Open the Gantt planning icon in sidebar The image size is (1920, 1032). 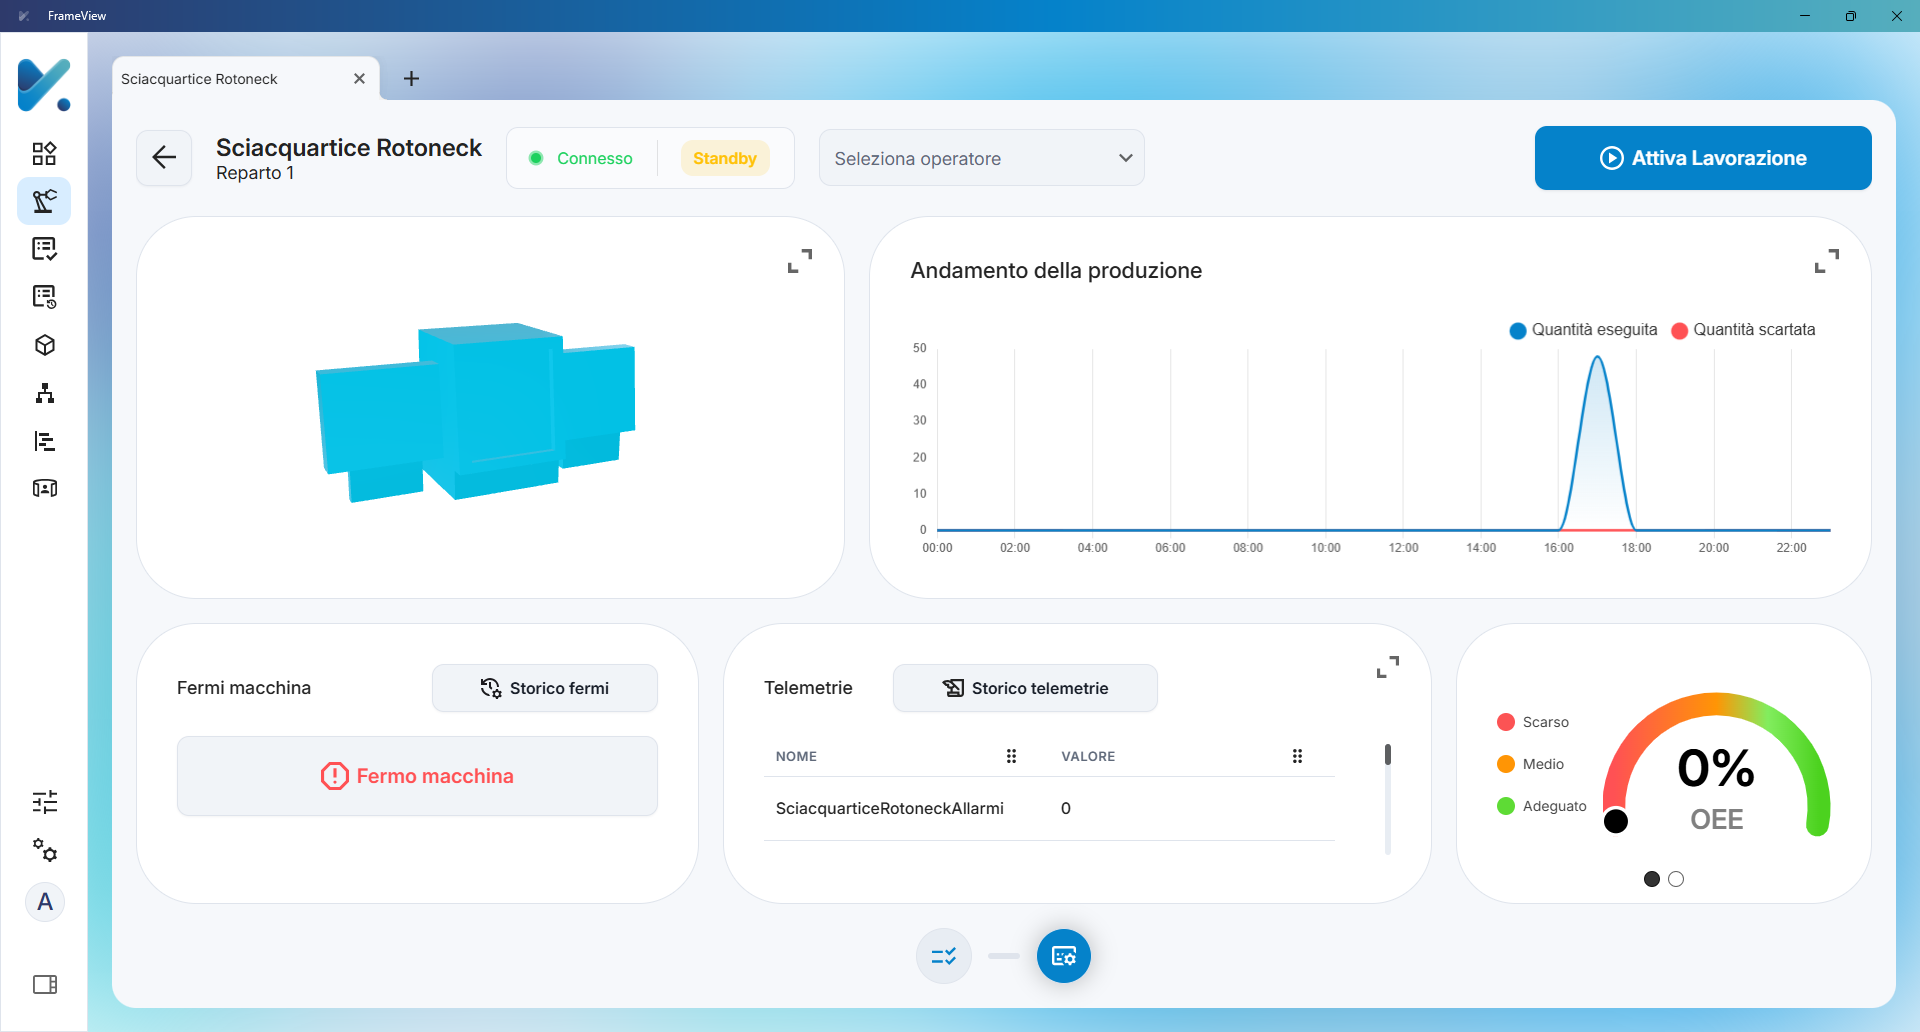[44, 441]
